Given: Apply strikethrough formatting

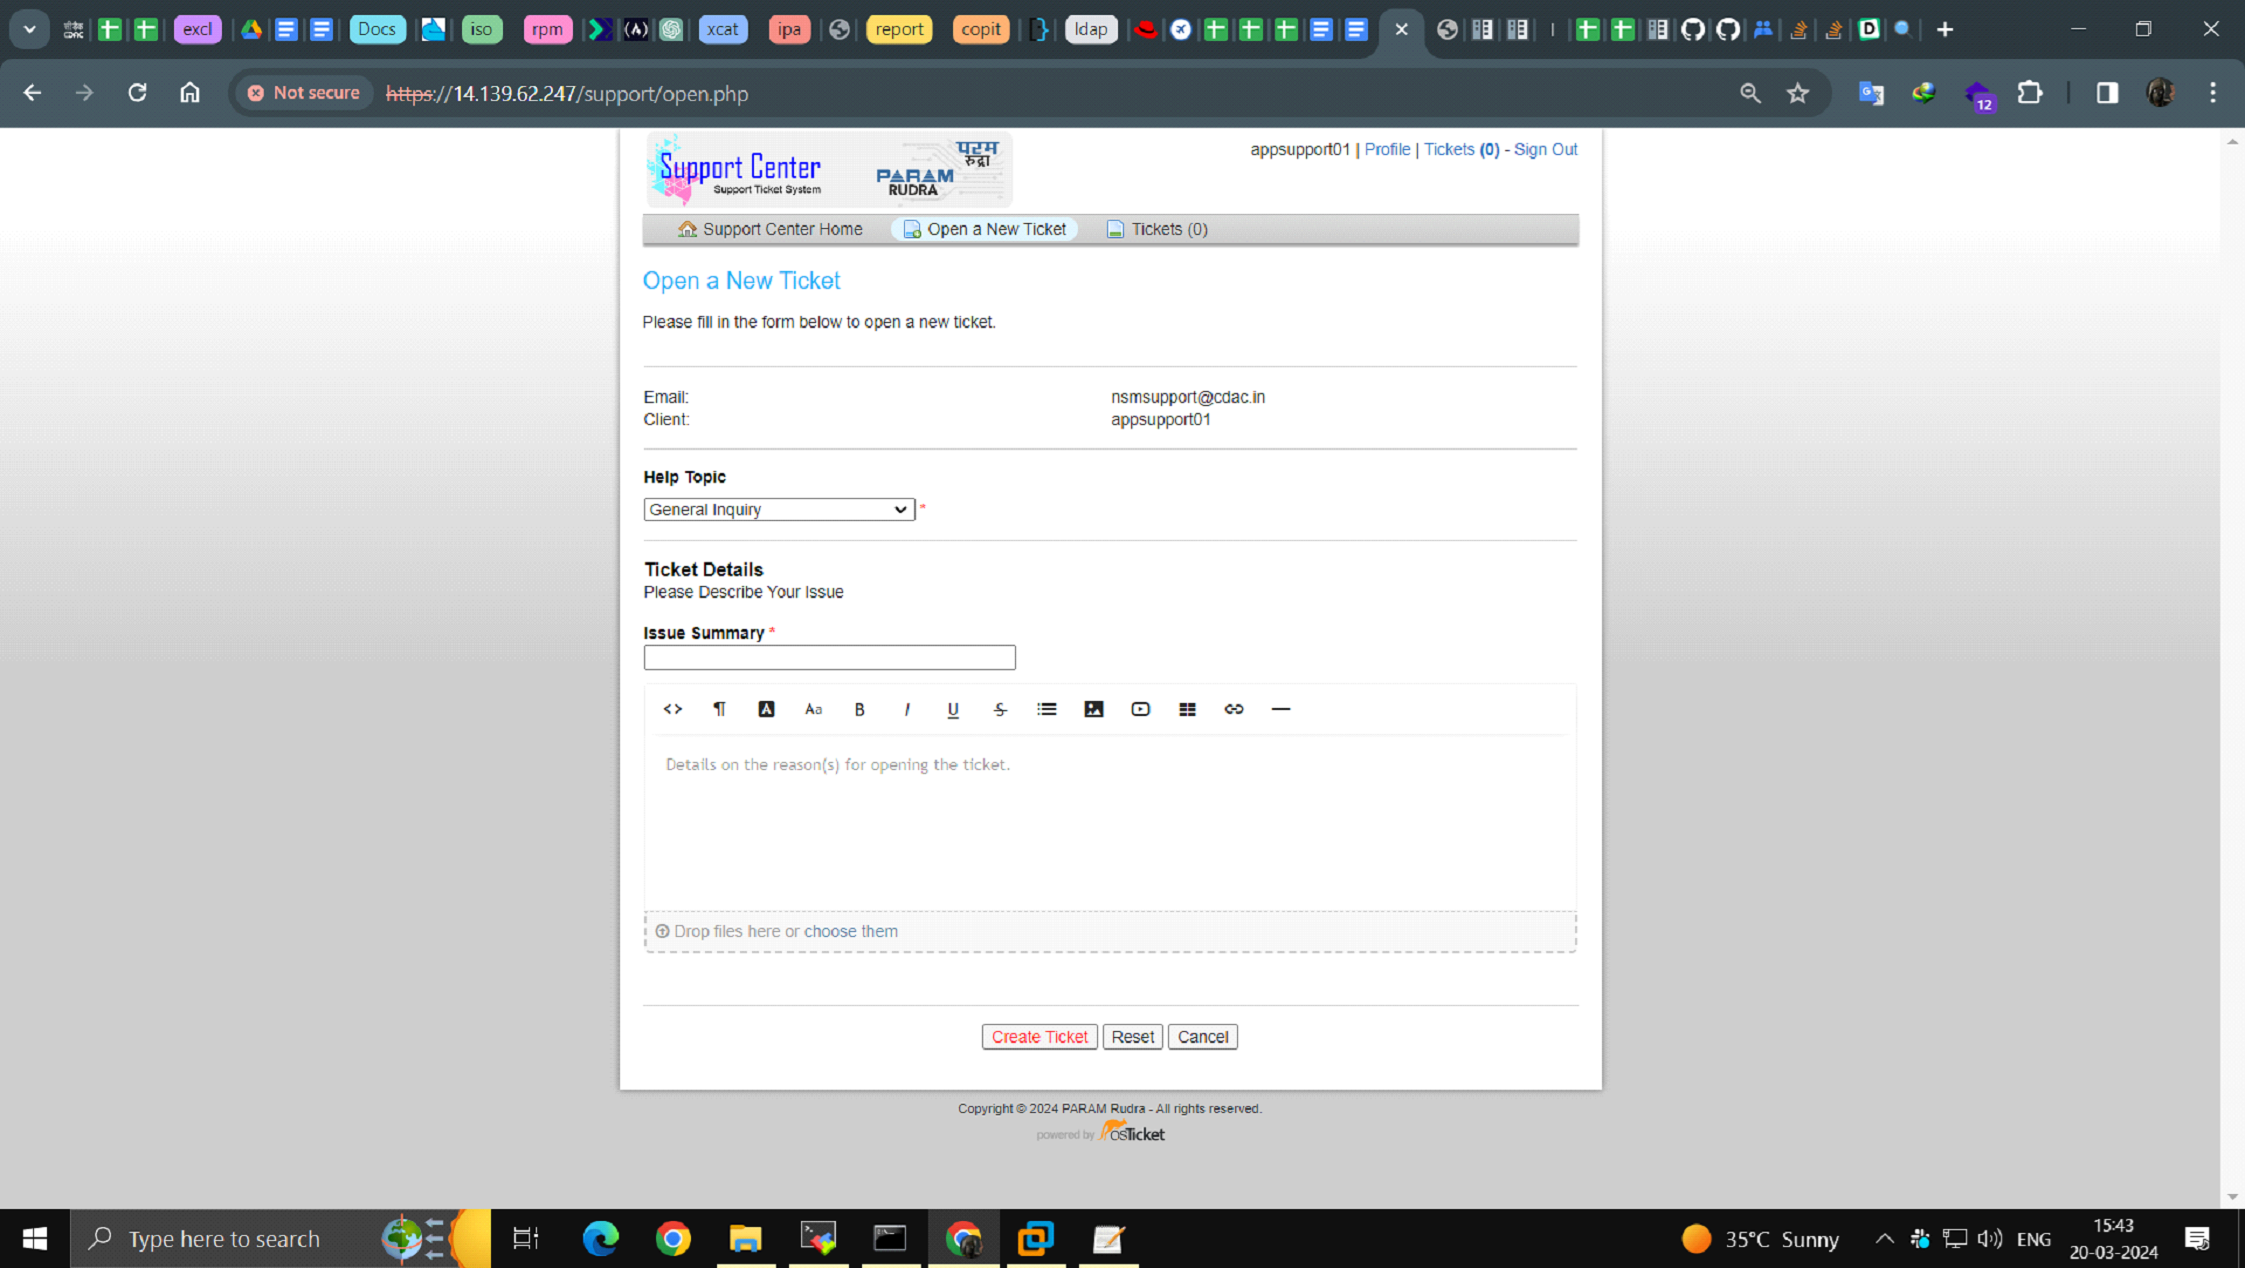Looking at the screenshot, I should point(999,709).
